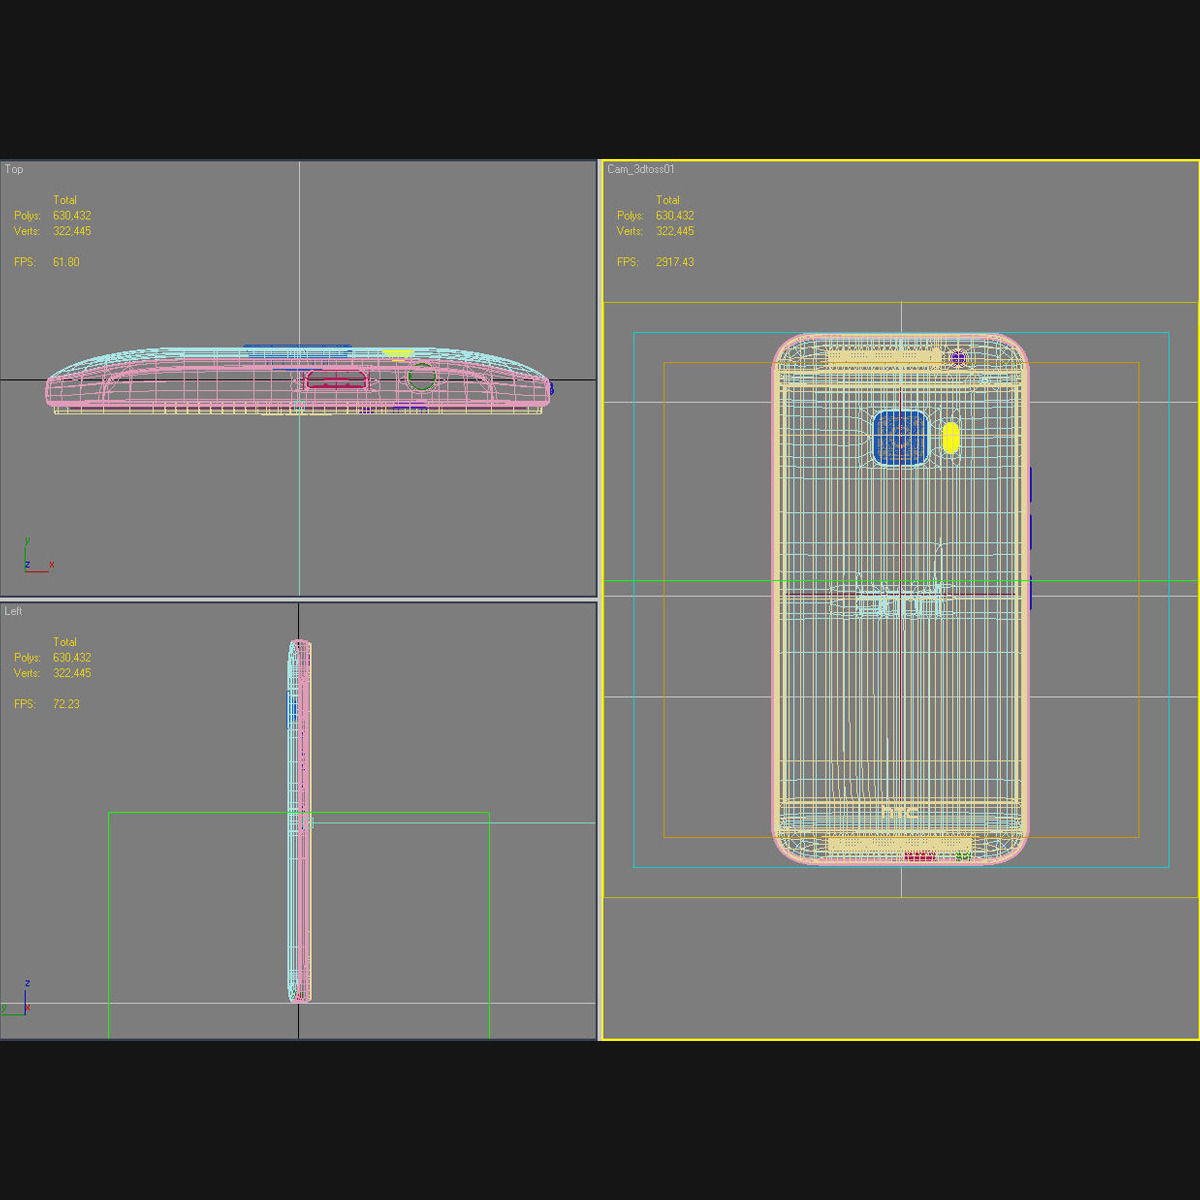This screenshot has width=1200, height=1200.
Task: Click the Verts 322,445 count in Top viewport
Action: tap(72, 231)
